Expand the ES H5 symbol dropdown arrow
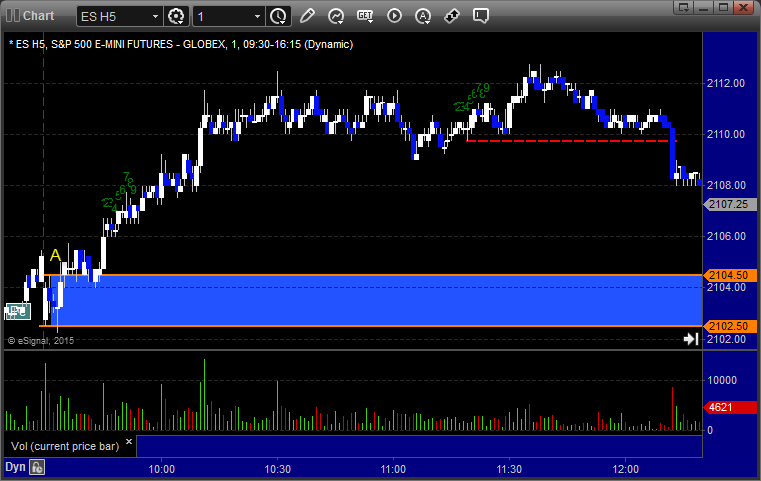 click(x=155, y=17)
